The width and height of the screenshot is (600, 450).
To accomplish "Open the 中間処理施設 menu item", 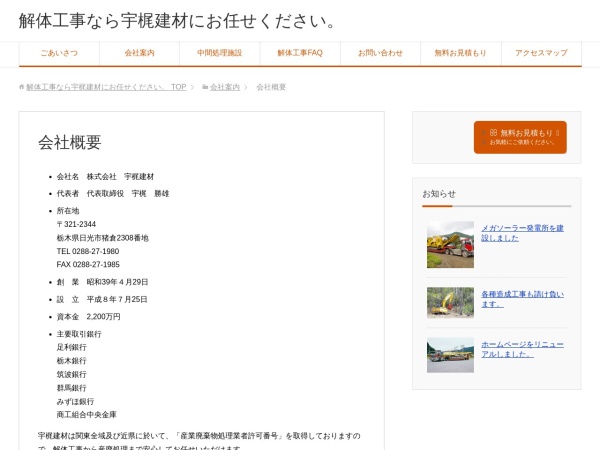I will 220,53.
